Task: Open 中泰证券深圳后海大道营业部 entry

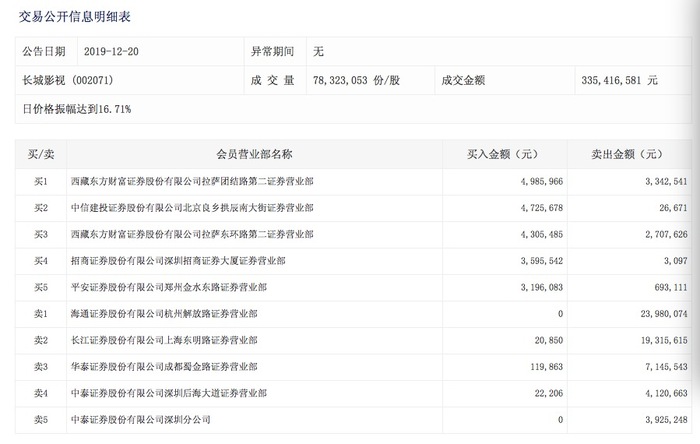Action: 169,393
